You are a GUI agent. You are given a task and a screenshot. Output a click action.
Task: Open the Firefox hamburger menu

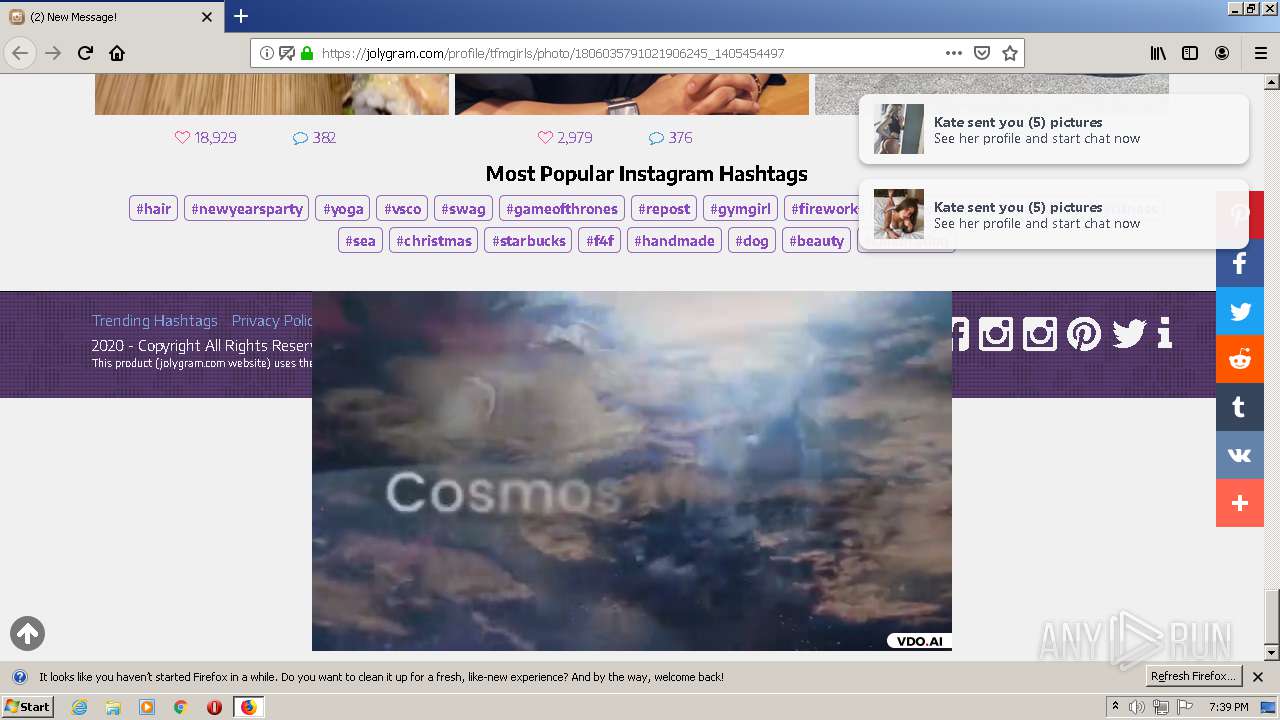tap(1260, 53)
